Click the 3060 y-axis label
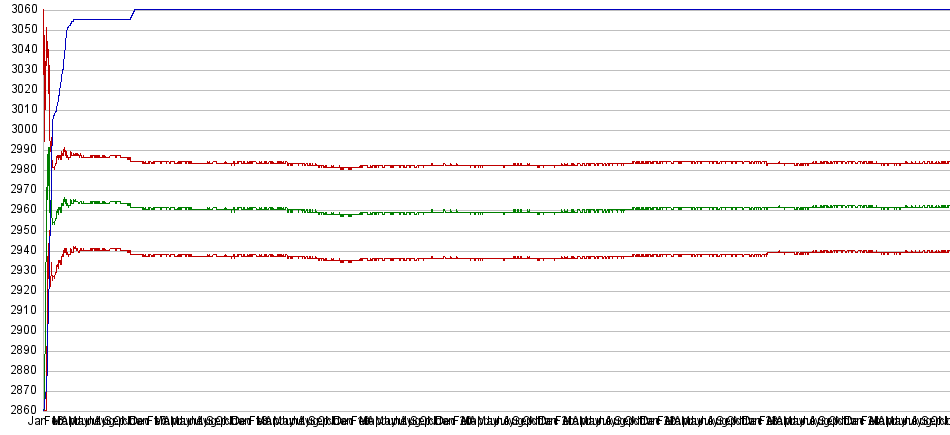The image size is (950, 435). pos(20,9)
